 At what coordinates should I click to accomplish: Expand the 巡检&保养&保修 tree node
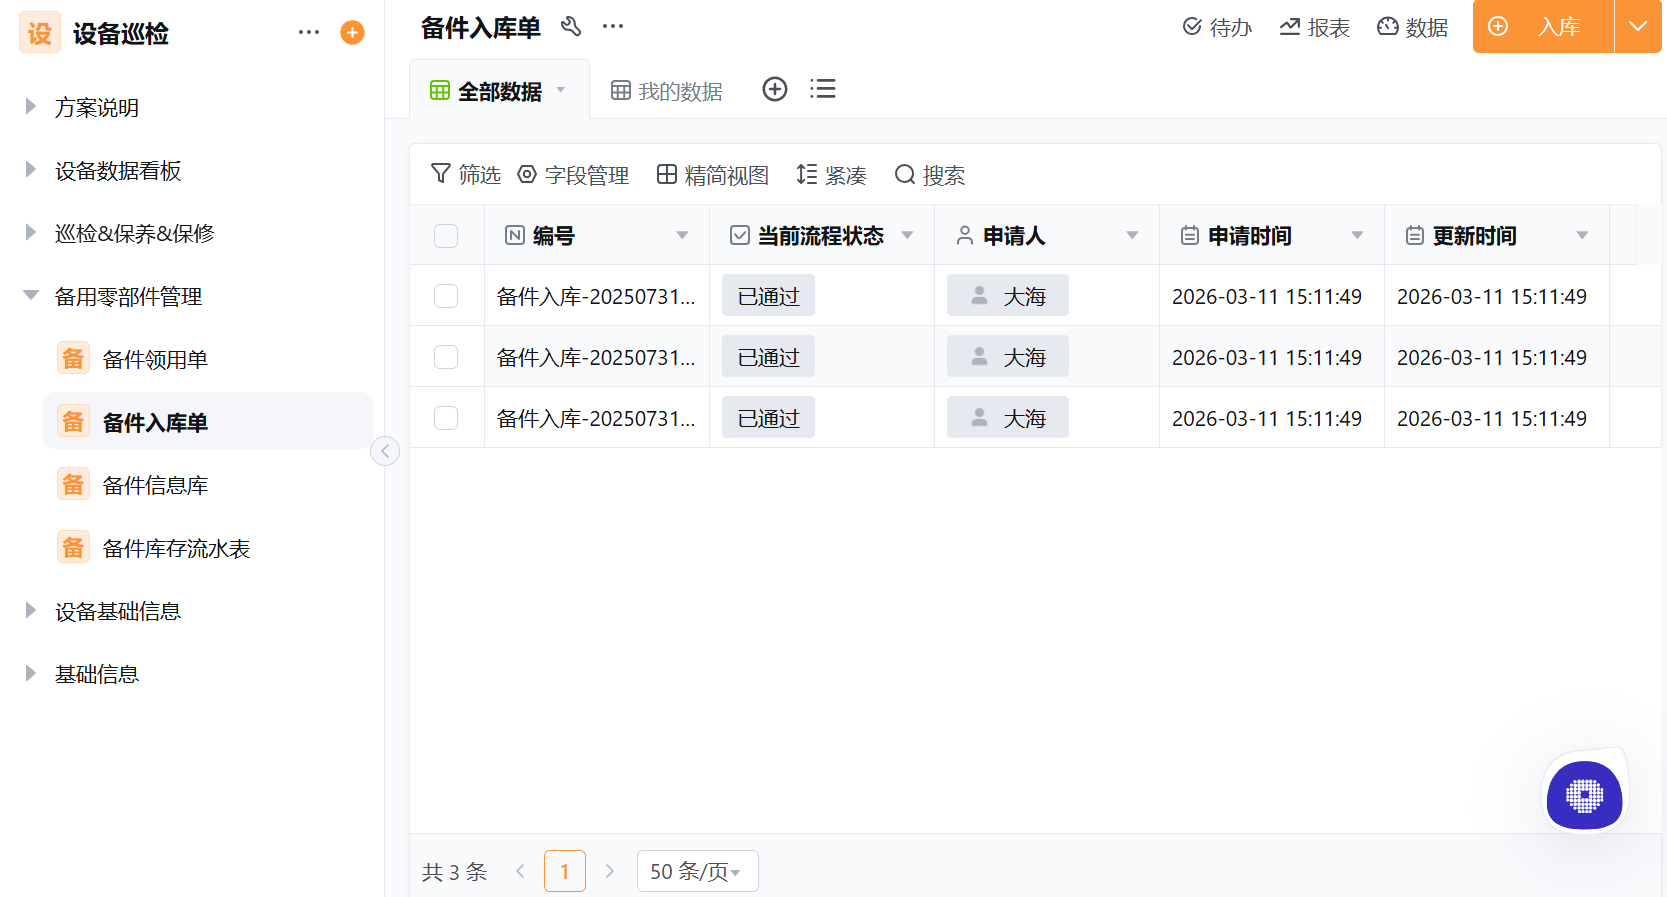31,232
